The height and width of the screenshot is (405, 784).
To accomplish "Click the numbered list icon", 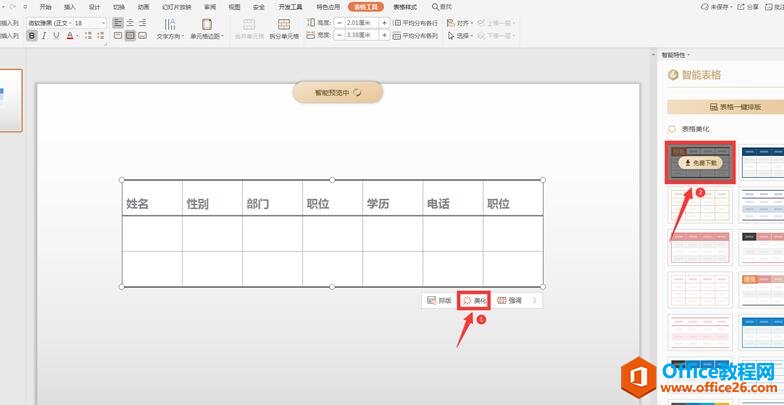I will [x=101, y=36].
